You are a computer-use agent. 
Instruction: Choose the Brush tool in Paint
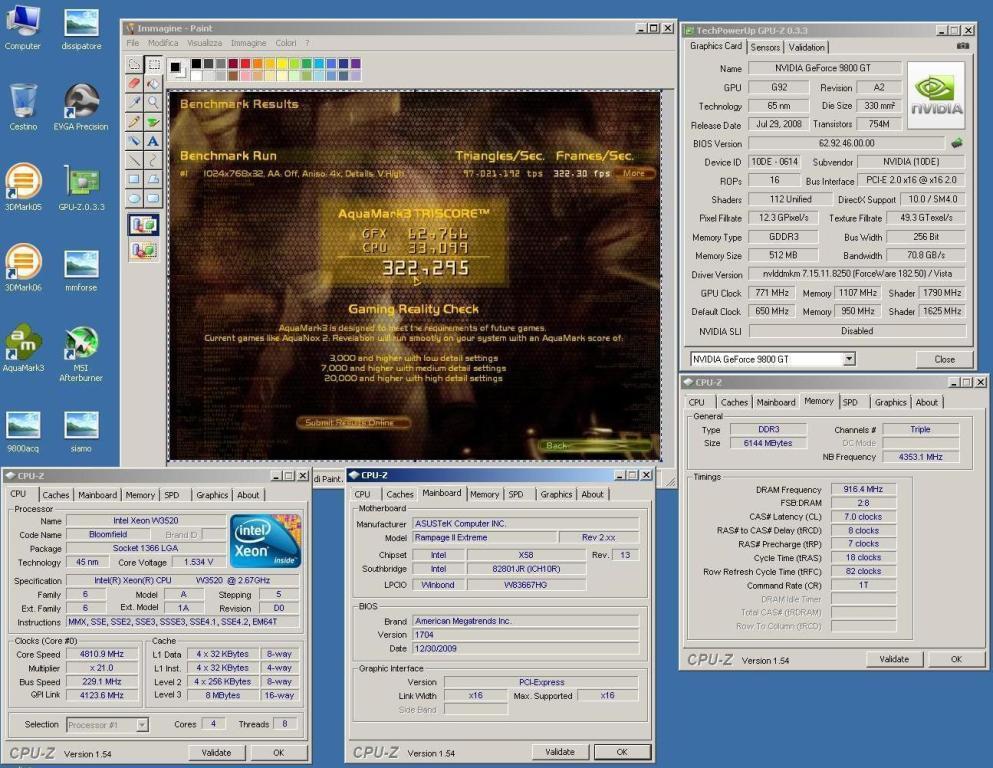[153, 122]
